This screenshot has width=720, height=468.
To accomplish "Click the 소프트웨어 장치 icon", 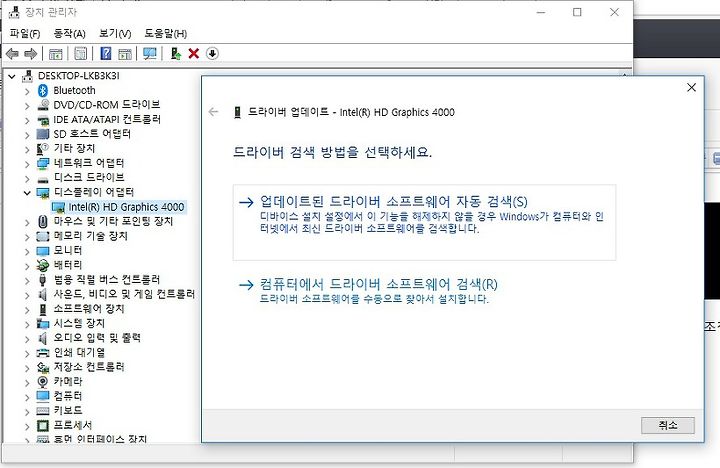I will (43, 309).
